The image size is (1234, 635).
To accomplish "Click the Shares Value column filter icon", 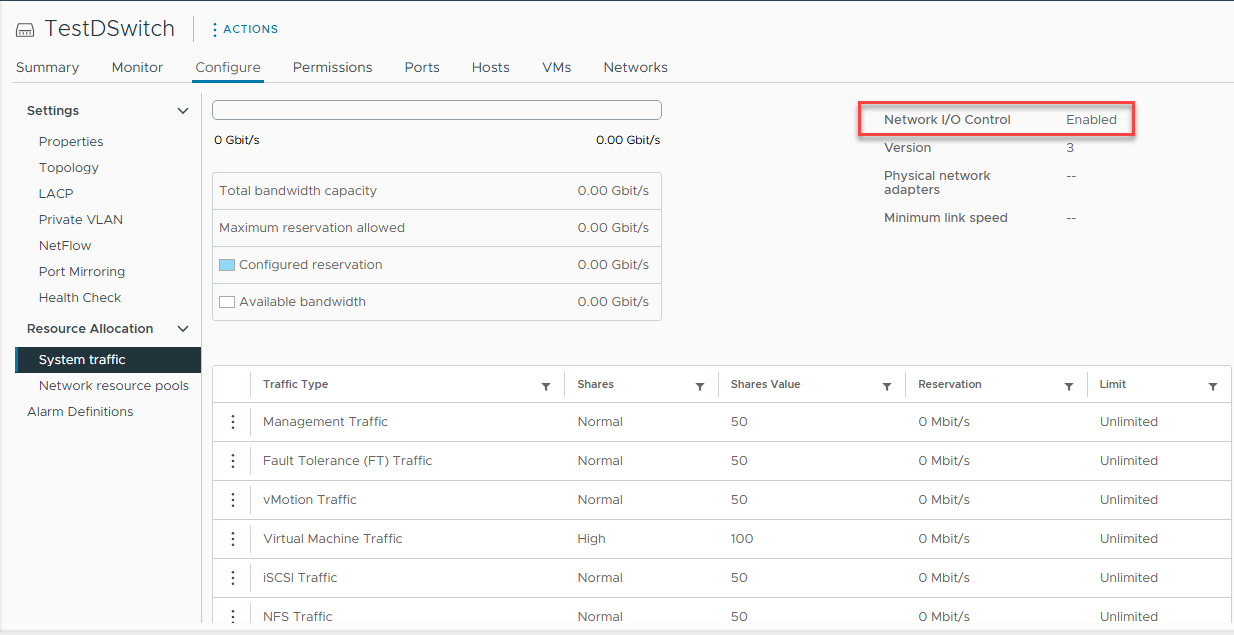I will pos(887,386).
